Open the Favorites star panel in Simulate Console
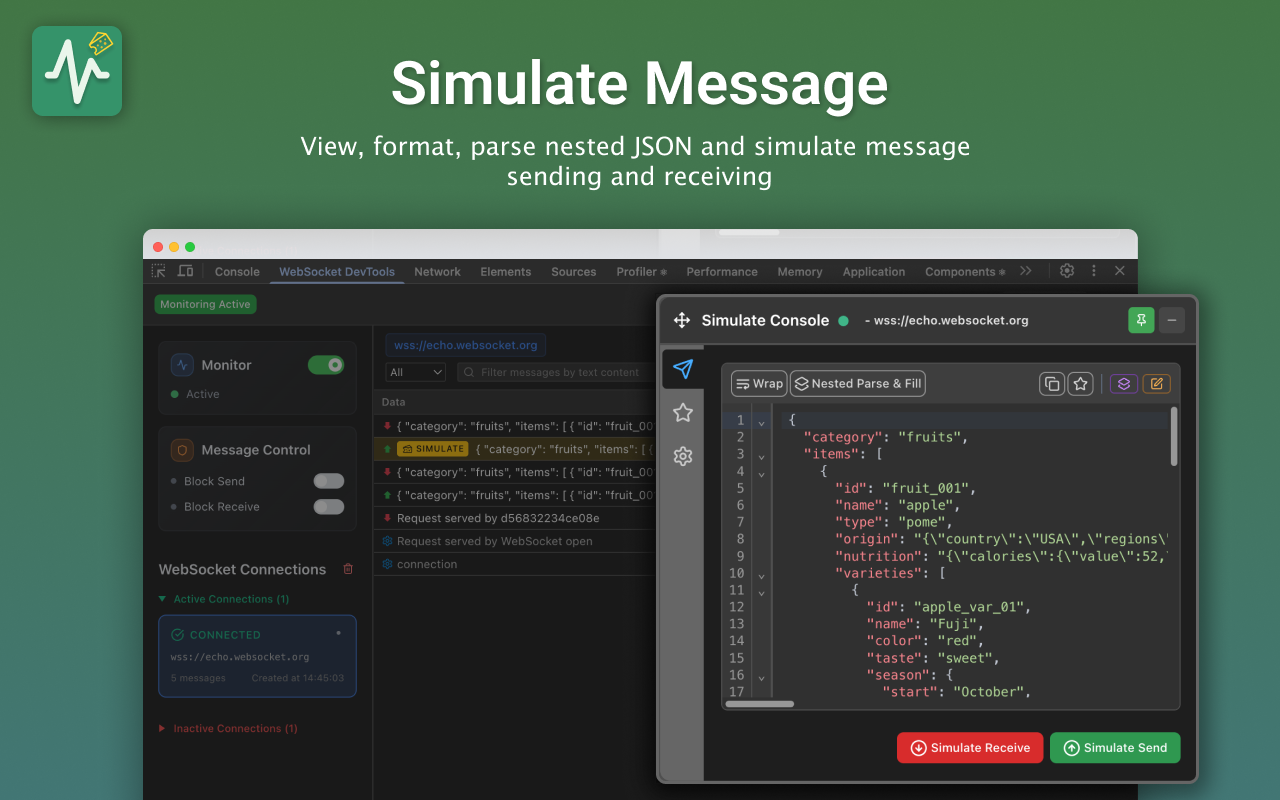 pos(683,412)
